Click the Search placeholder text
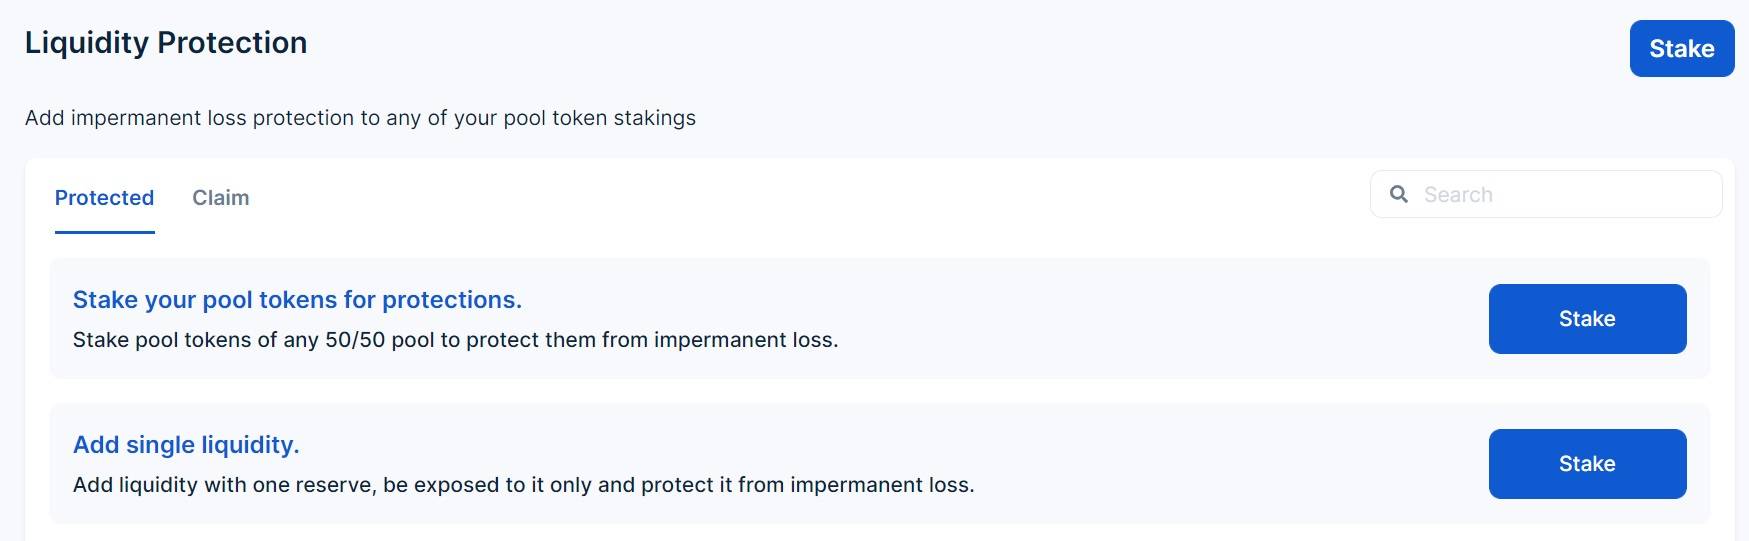The height and width of the screenshot is (541, 1749). [1458, 195]
